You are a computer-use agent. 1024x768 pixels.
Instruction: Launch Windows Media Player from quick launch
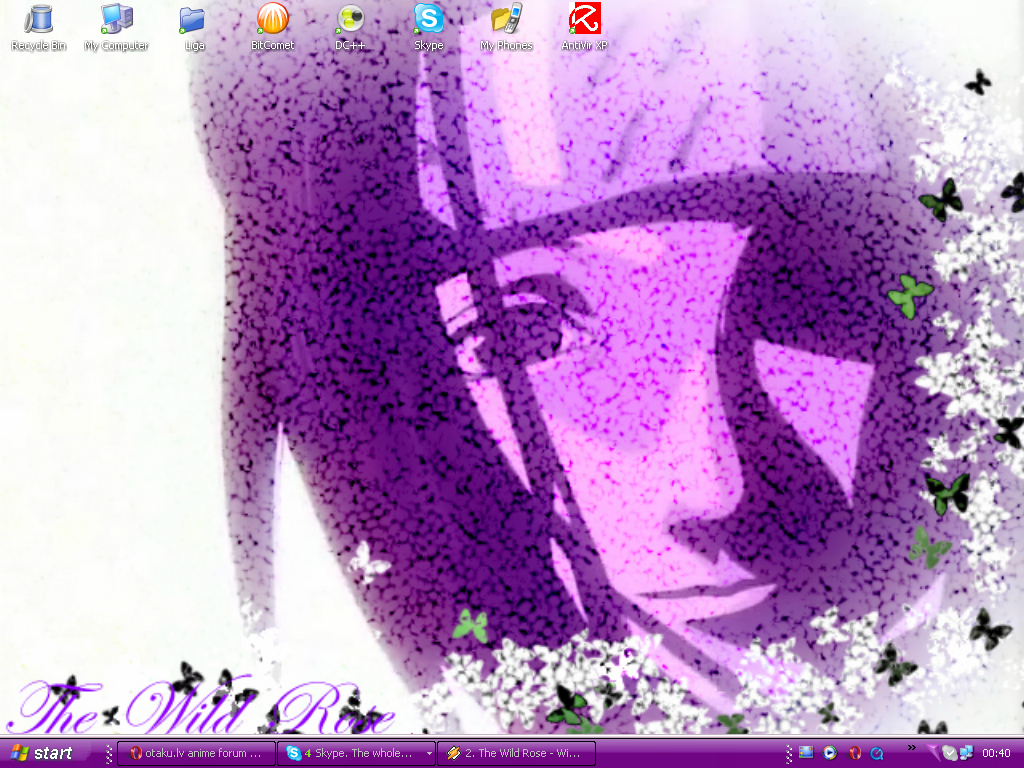829,753
